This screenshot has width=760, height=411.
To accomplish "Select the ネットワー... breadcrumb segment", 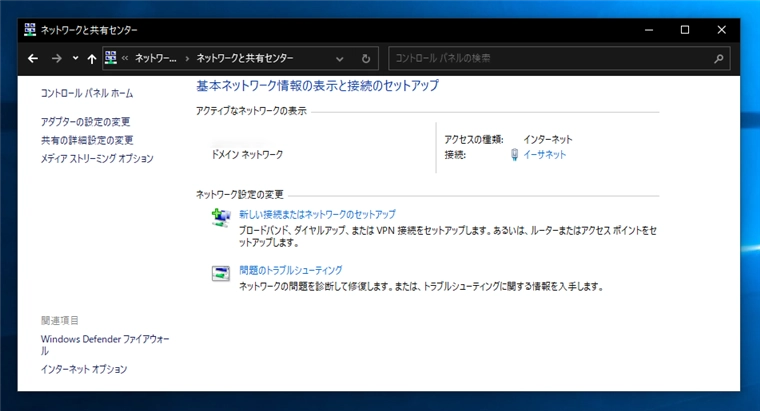I will coord(156,58).
